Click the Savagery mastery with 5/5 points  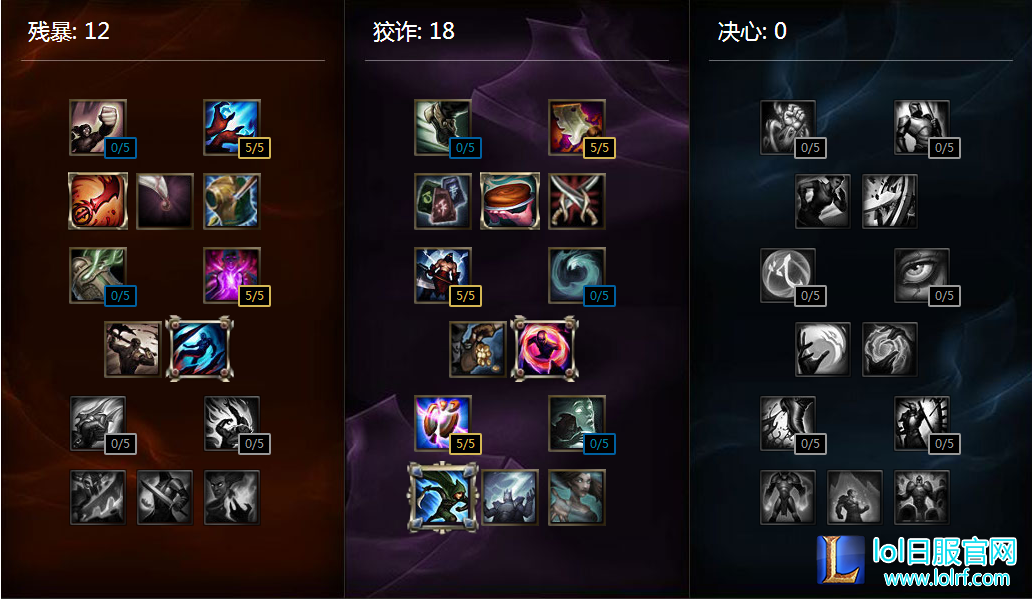tap(577, 127)
